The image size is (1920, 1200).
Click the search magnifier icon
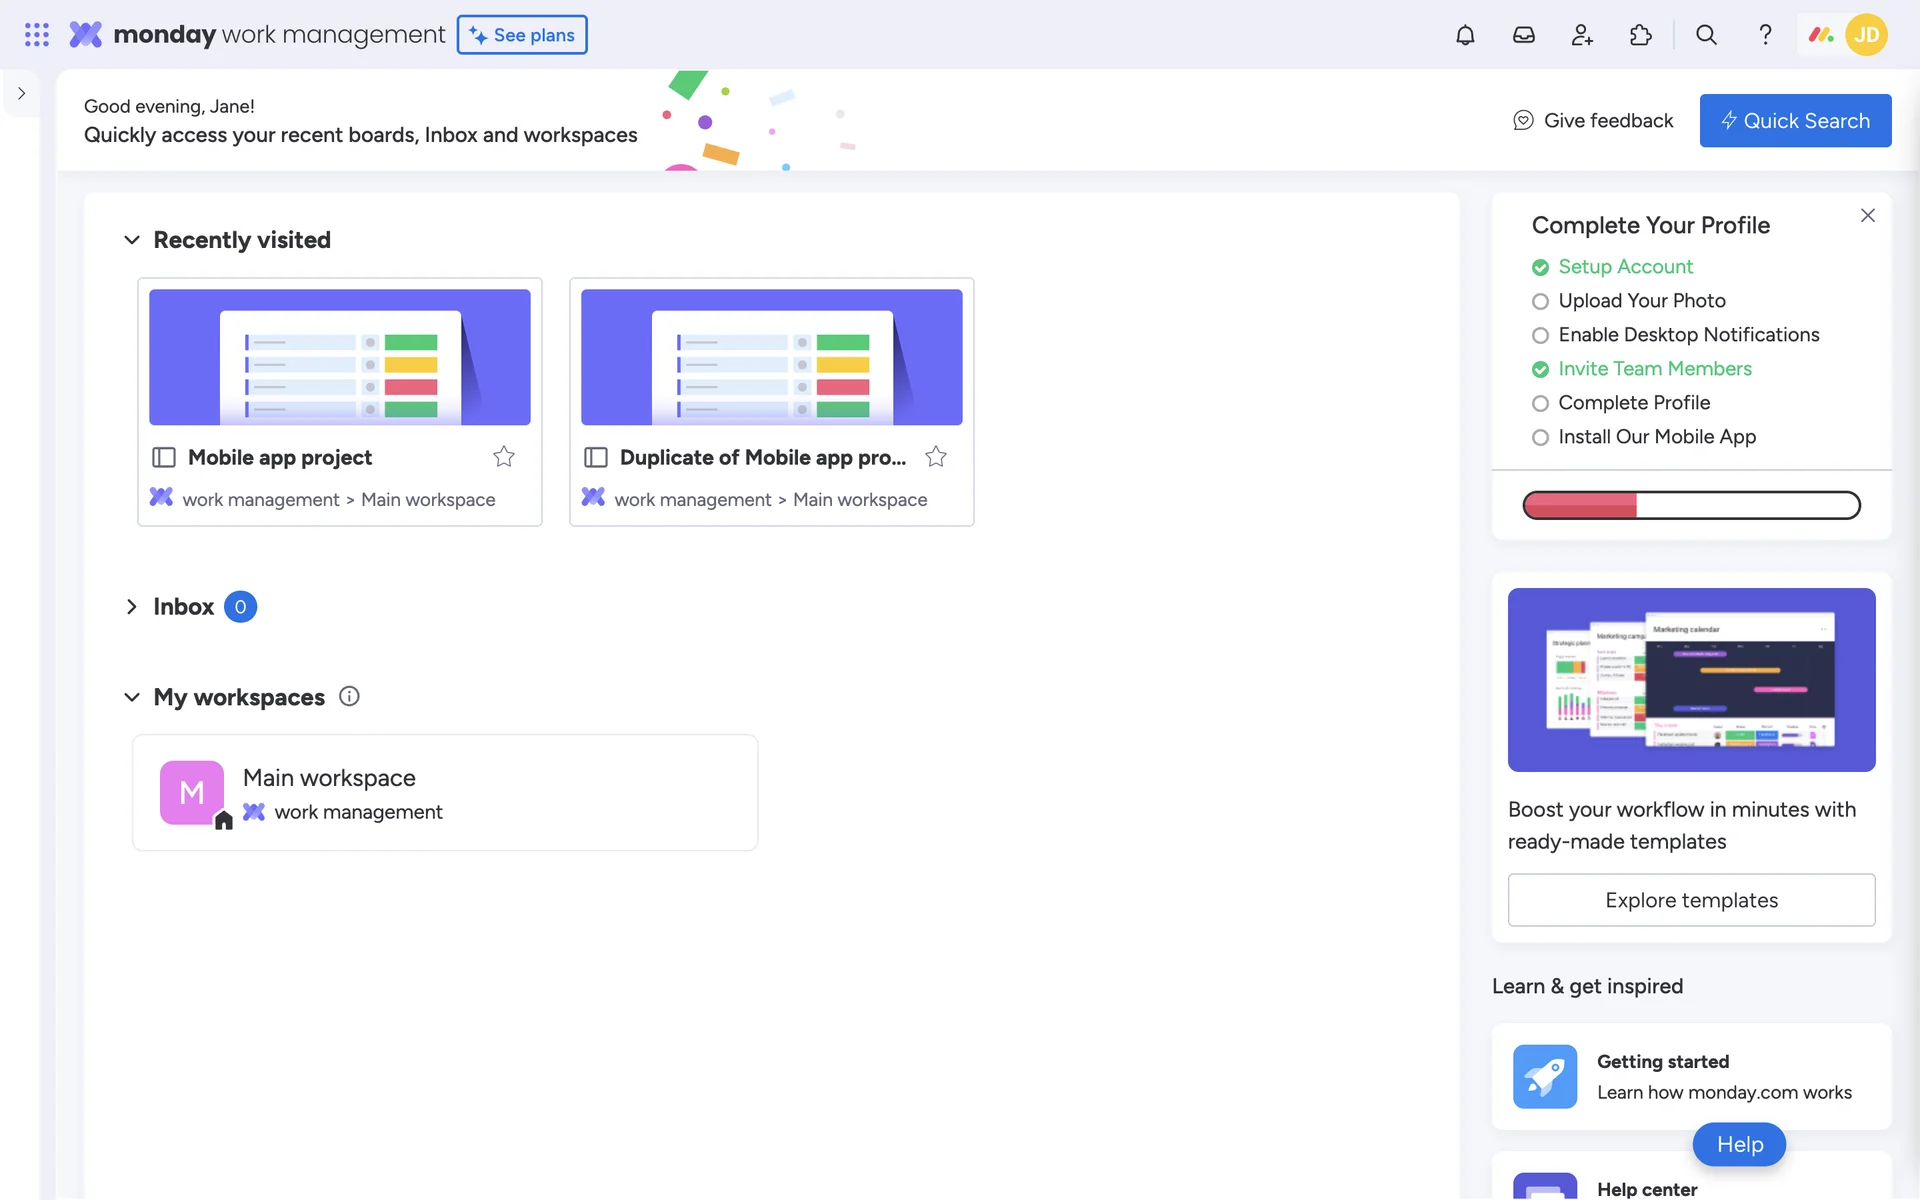1706,35
